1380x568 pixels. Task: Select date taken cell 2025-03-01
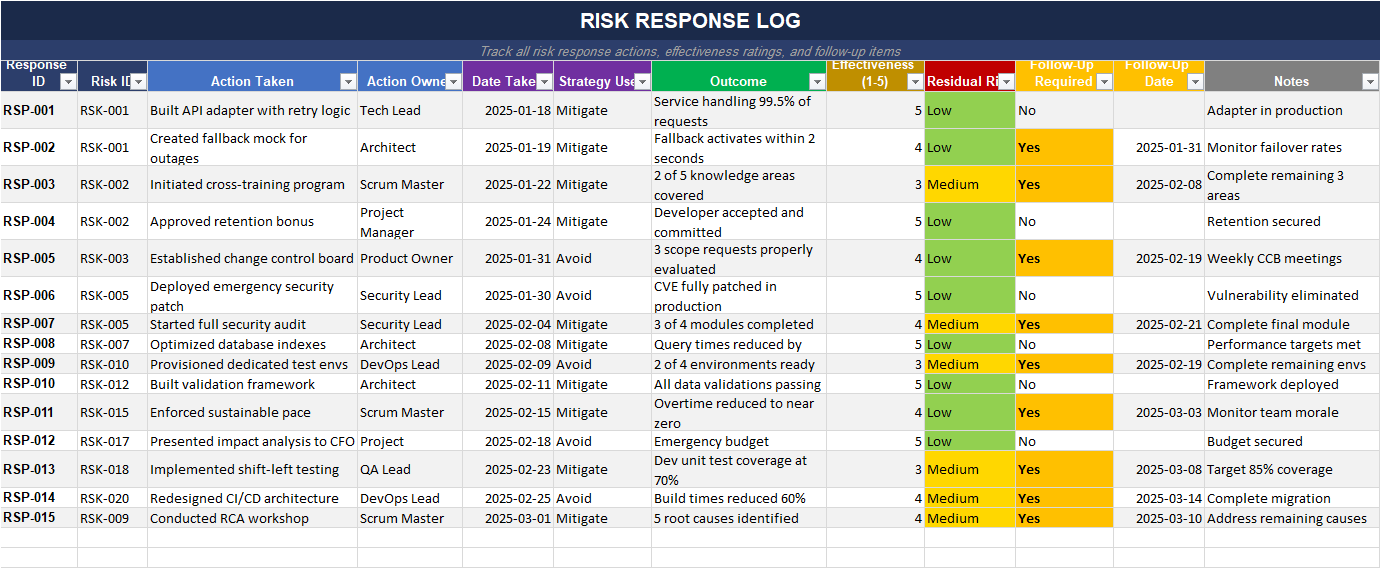tap(508, 518)
